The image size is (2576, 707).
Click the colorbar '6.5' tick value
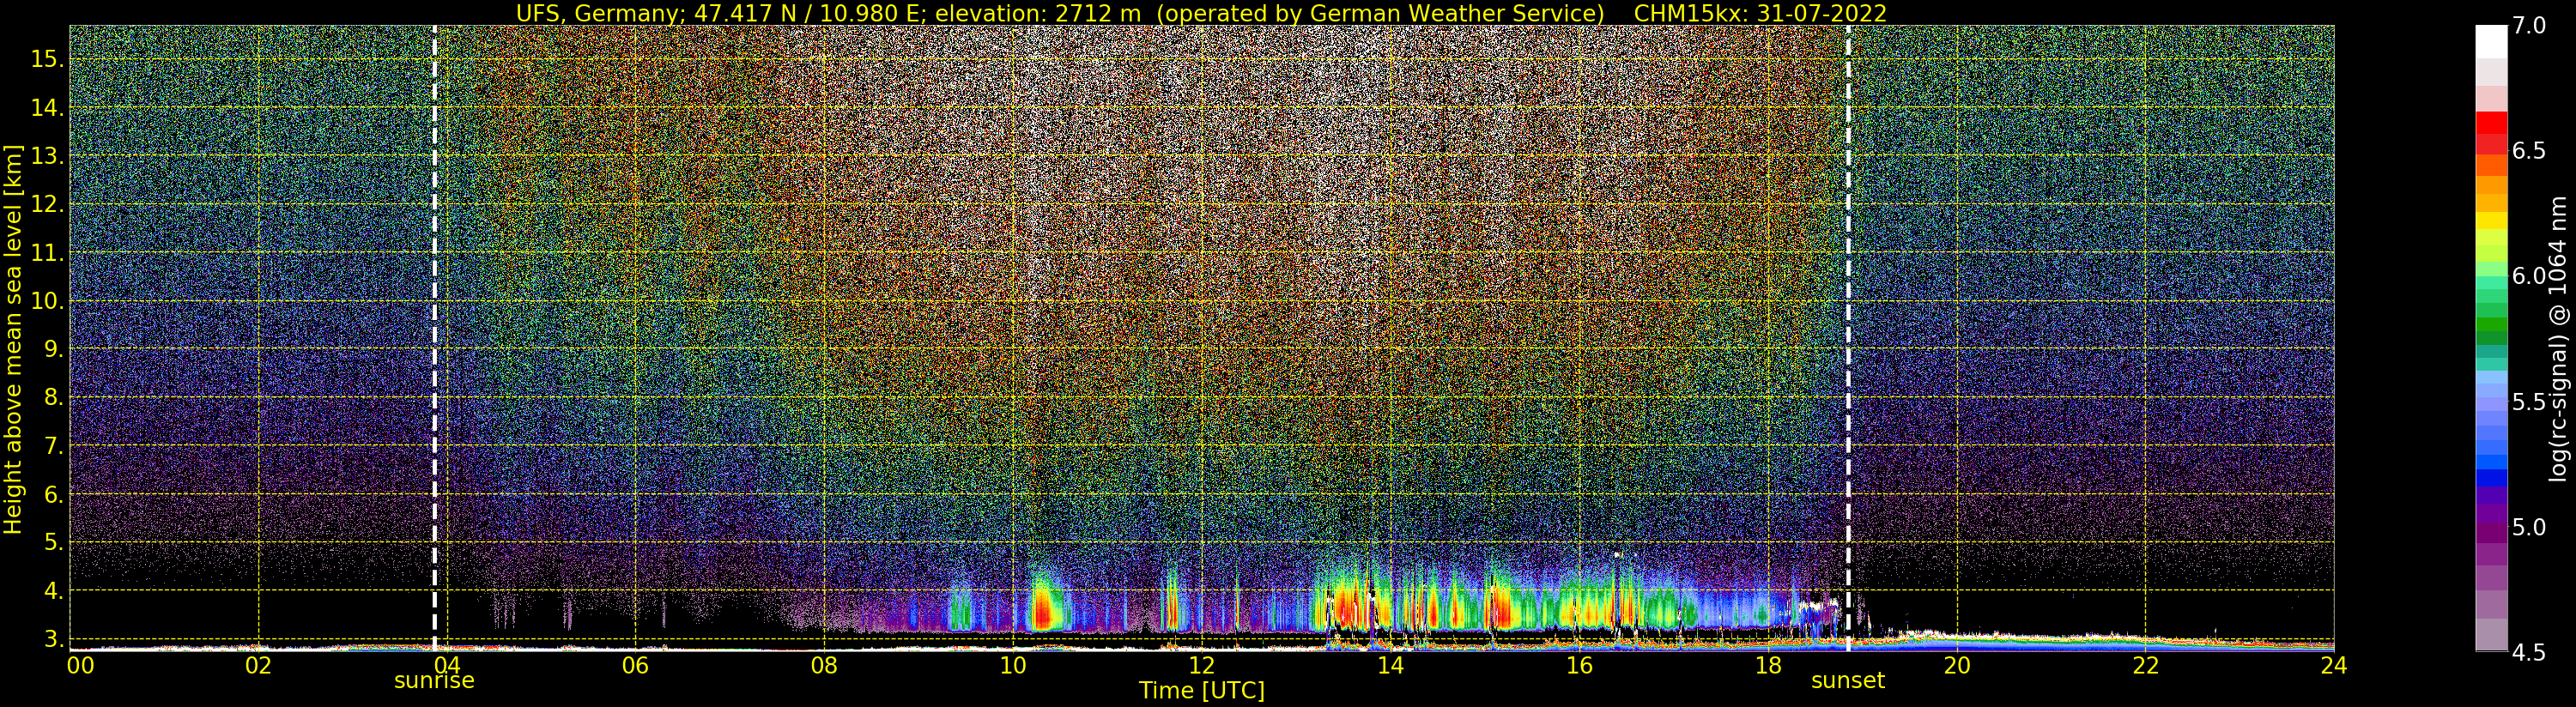pos(2529,151)
